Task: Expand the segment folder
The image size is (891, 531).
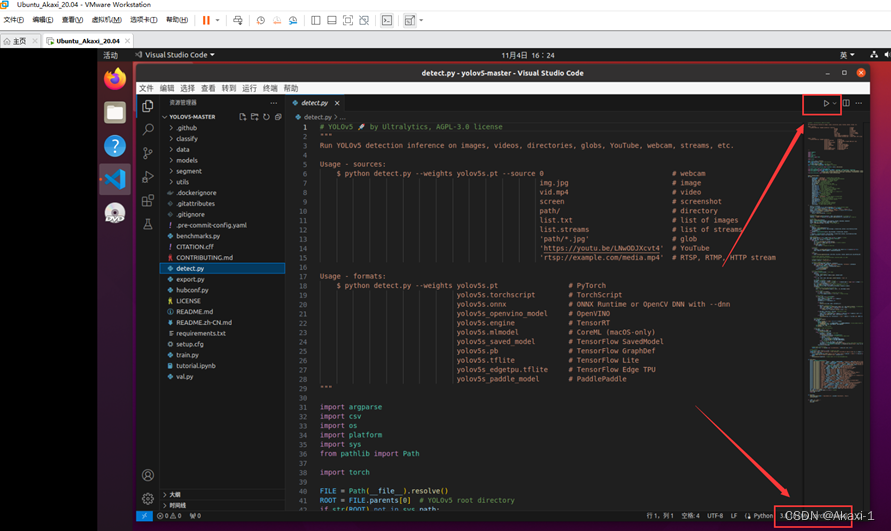Action: (x=189, y=171)
